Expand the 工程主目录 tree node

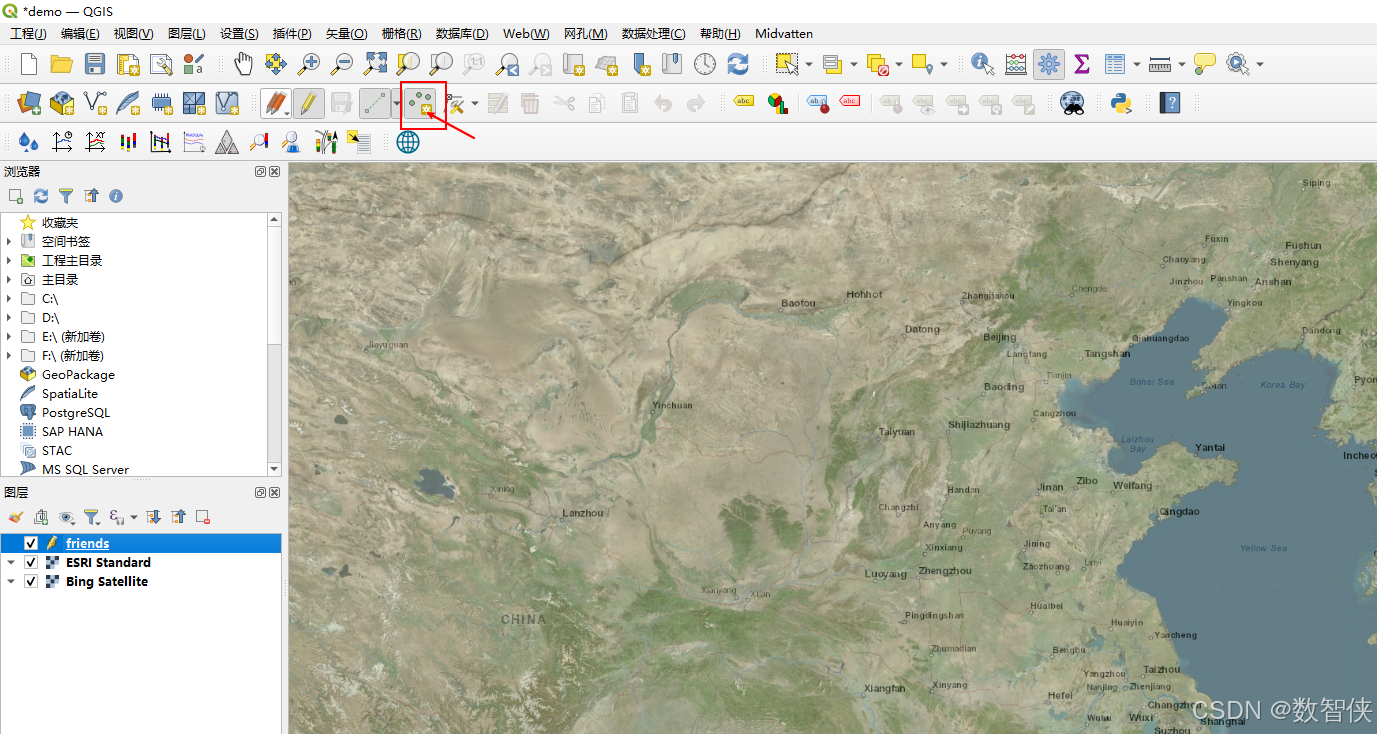(x=9, y=260)
